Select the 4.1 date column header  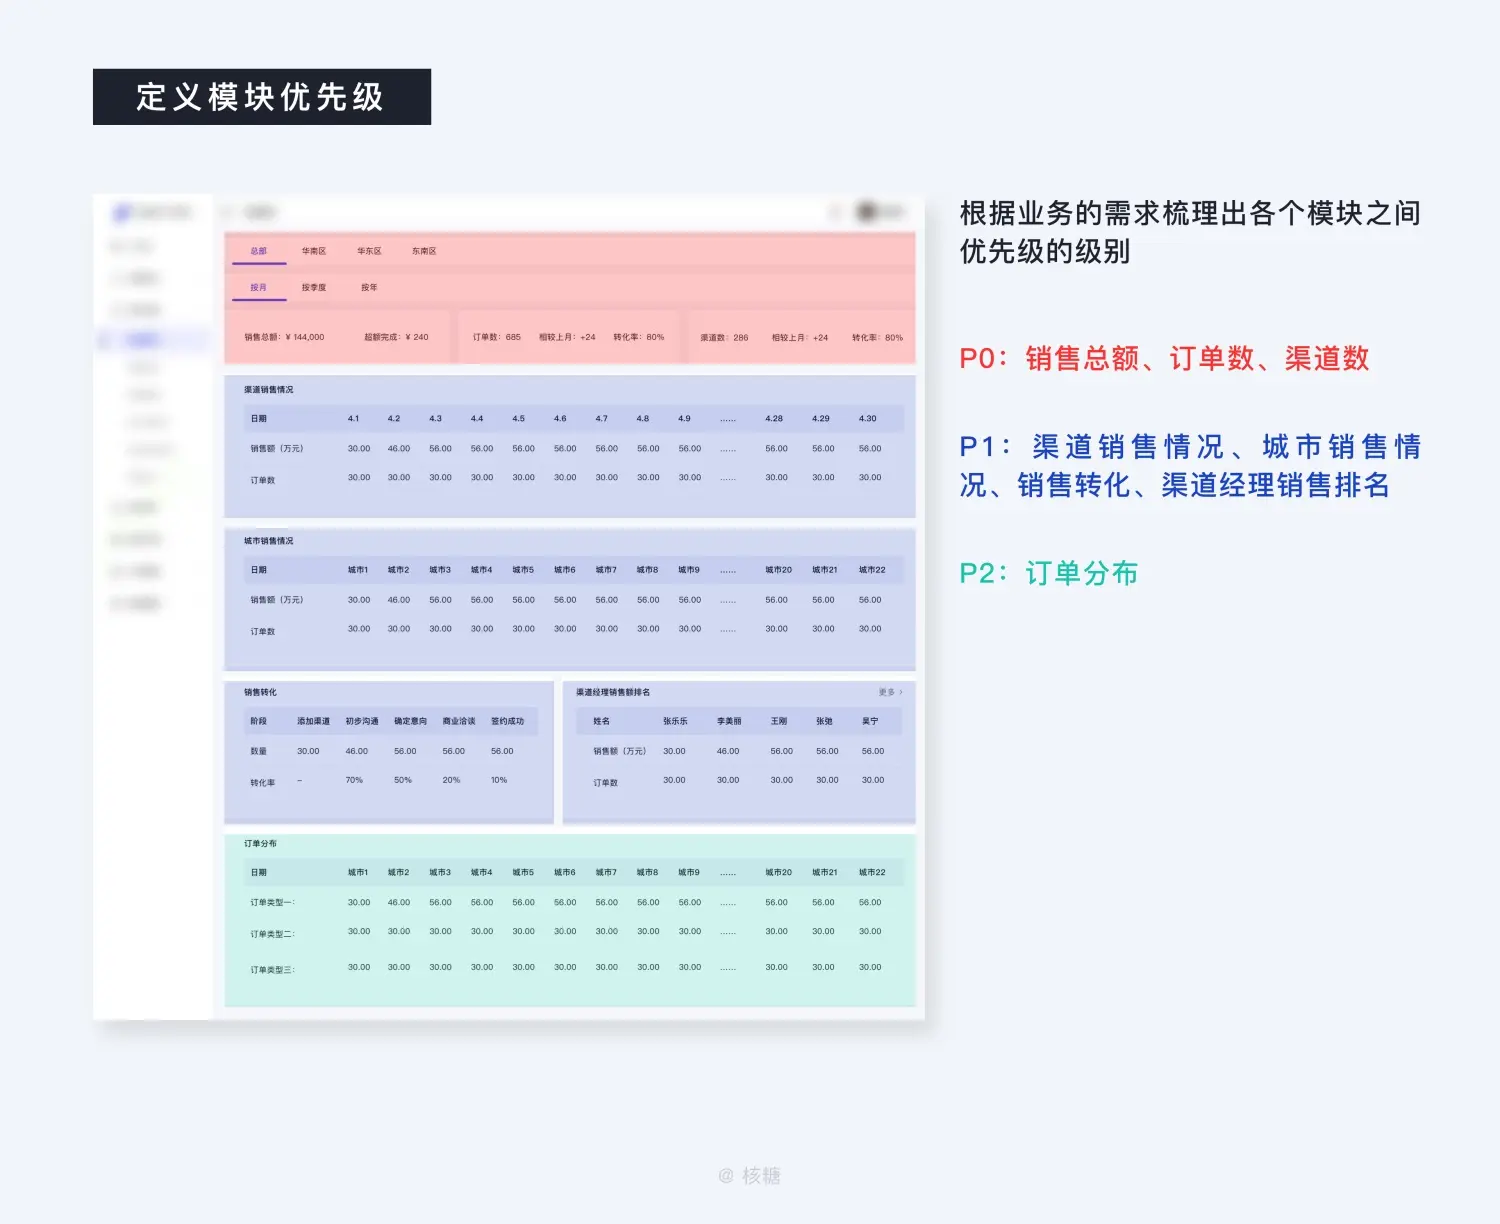click(353, 418)
